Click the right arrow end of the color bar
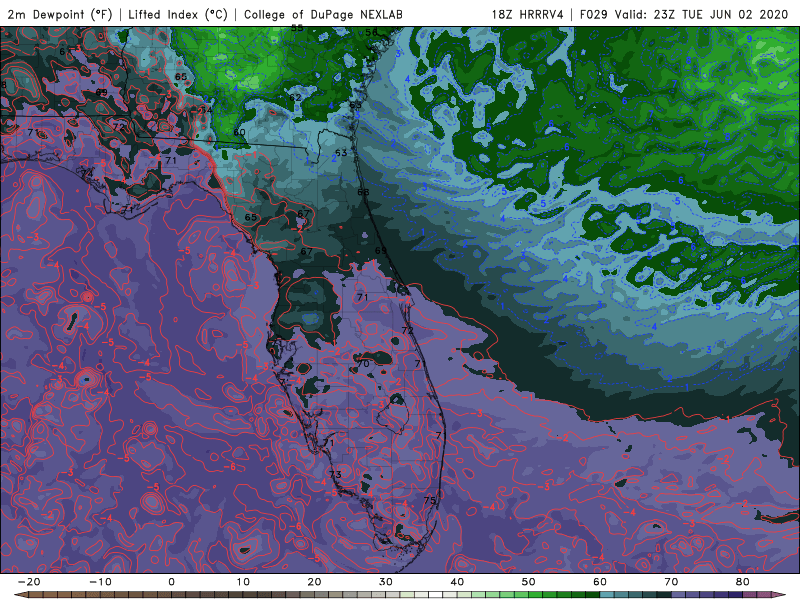This screenshot has width=800, height=600. 780,595
